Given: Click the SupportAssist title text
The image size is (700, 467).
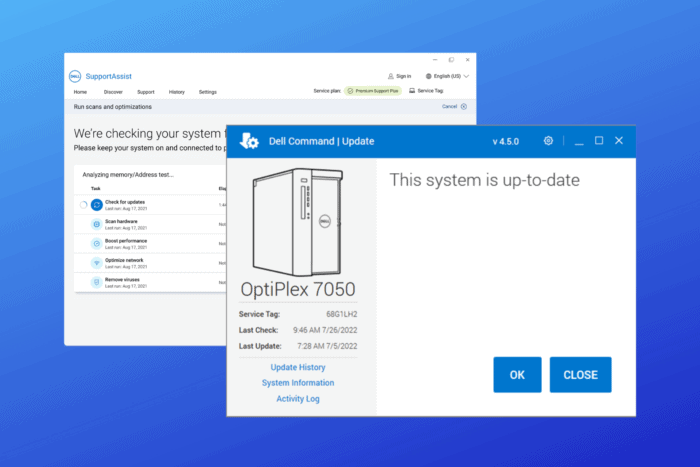Looking at the screenshot, I should pos(108,76).
